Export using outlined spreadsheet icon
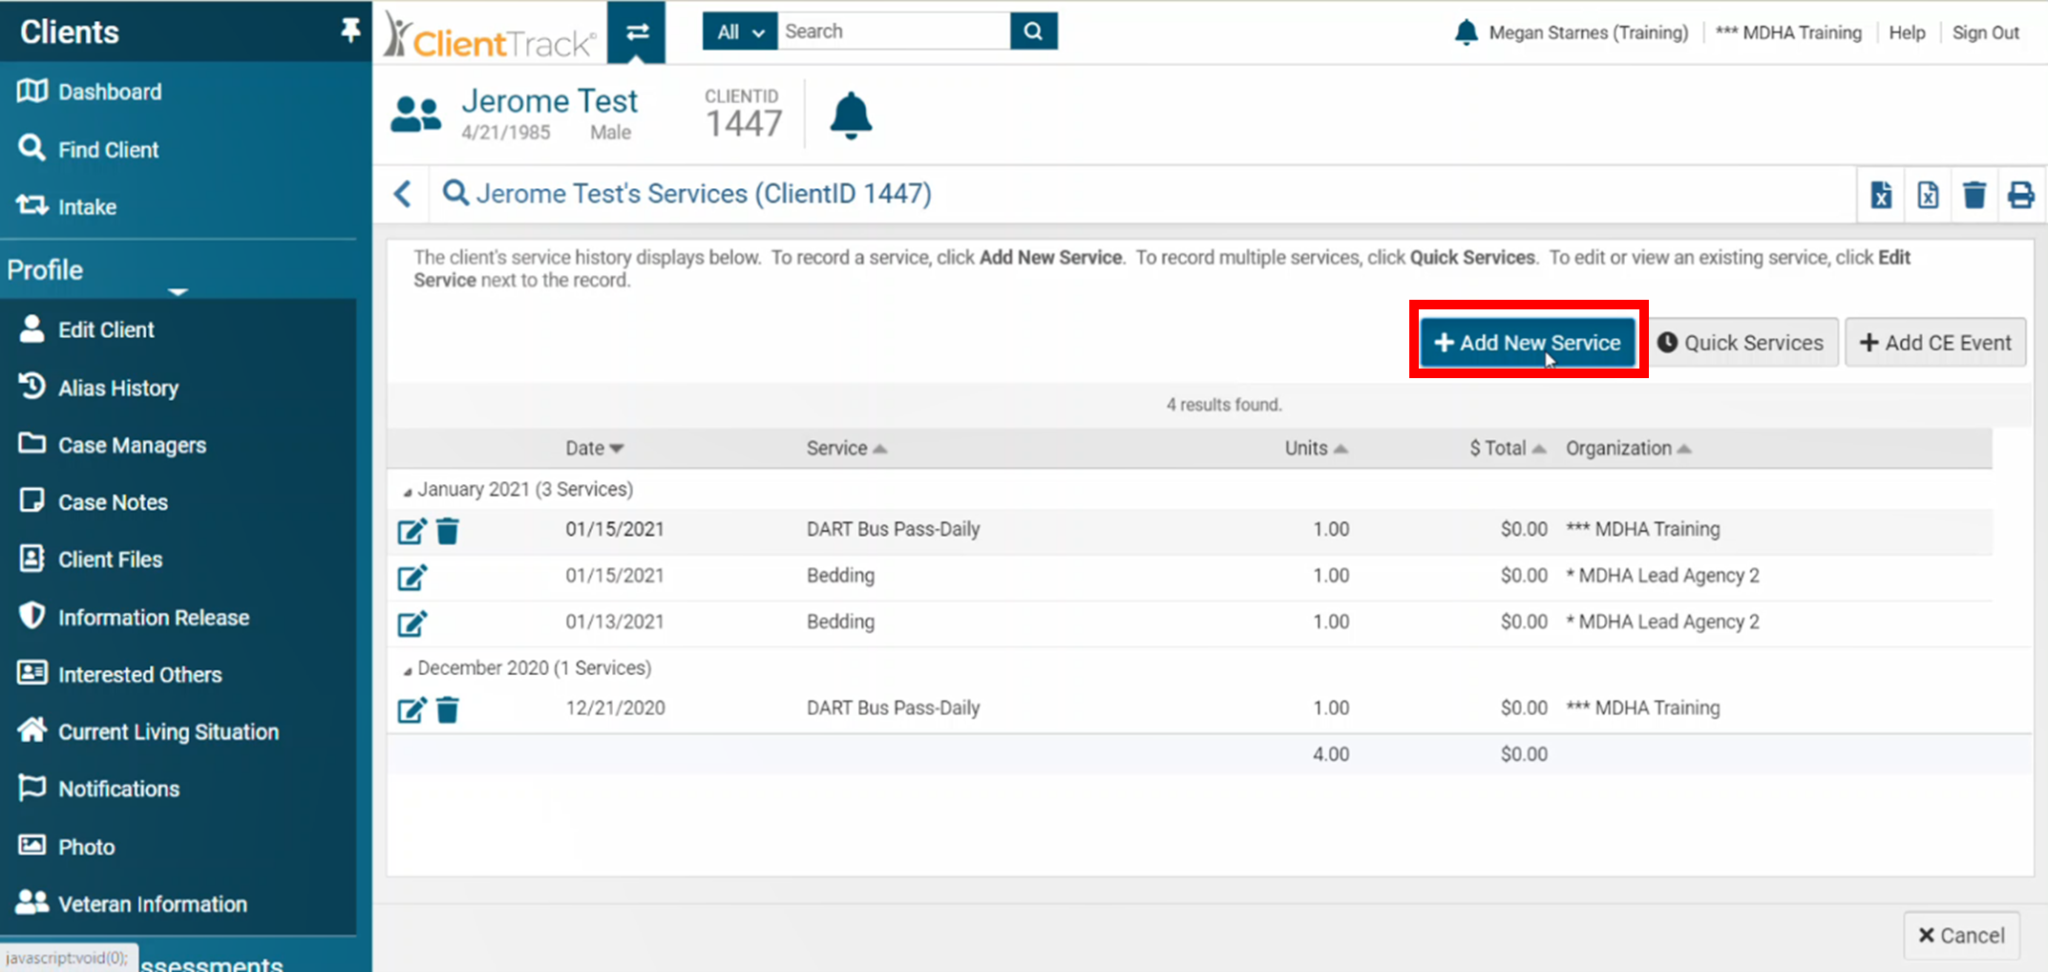 pyautogui.click(x=1928, y=195)
